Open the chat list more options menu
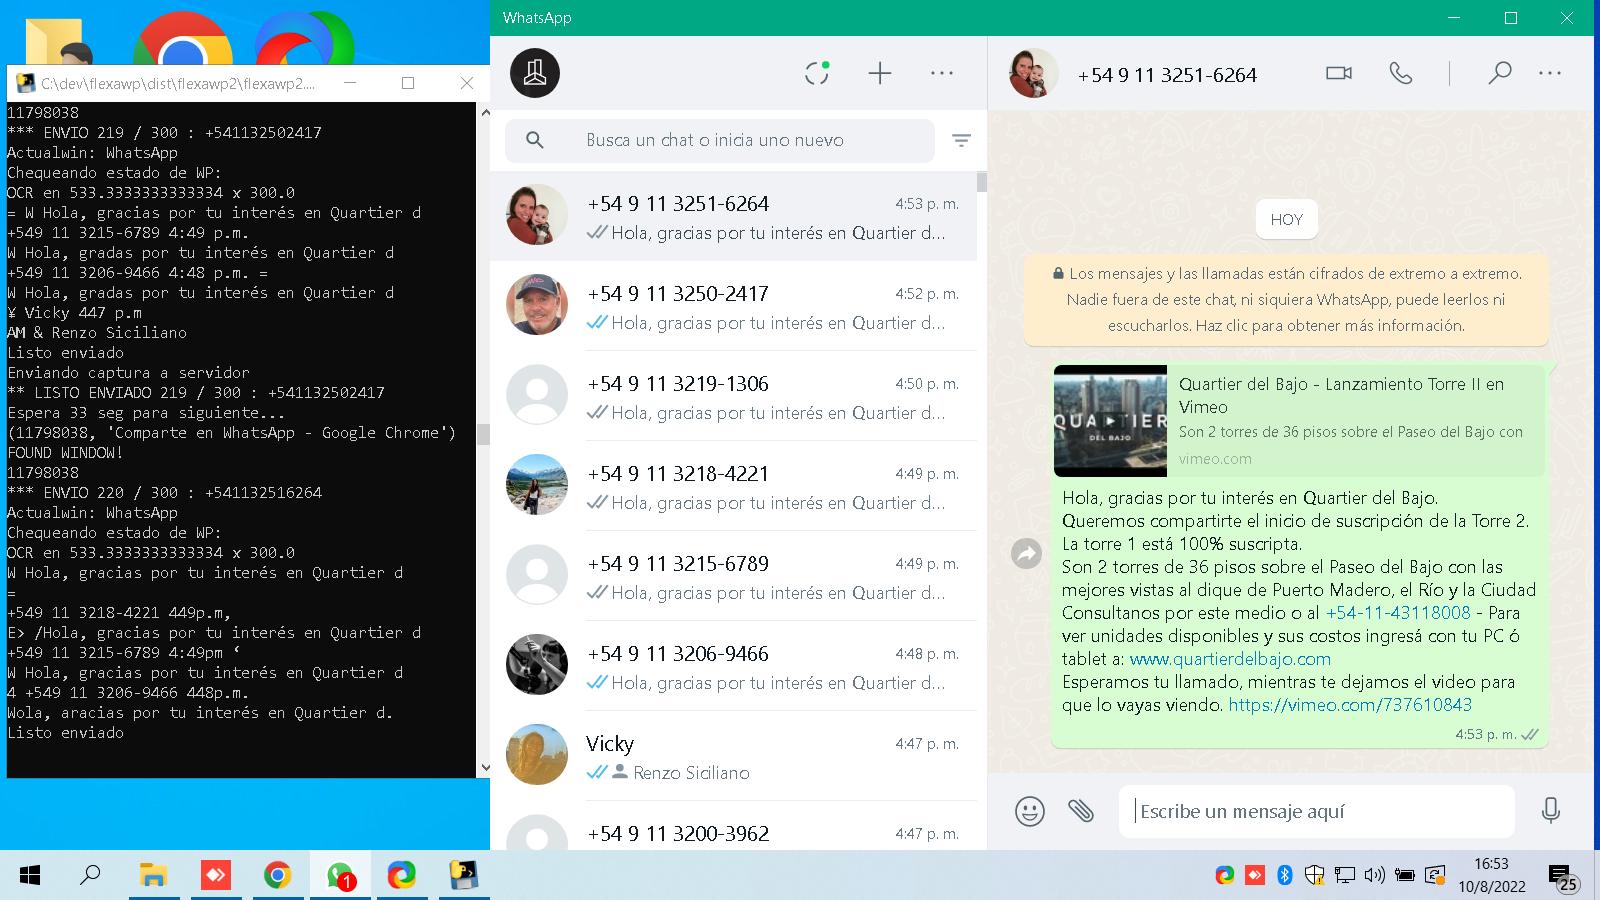Viewport: 1600px width, 900px height. coord(942,73)
